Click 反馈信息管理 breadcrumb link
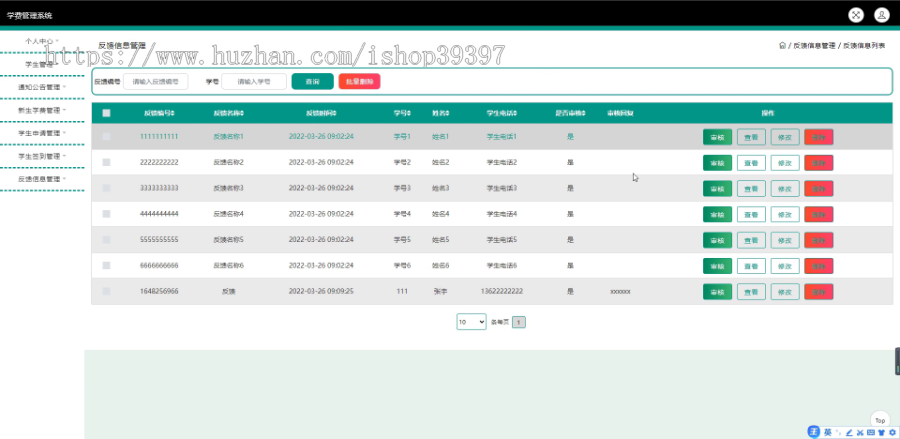This screenshot has height=439, width=900. (x=814, y=45)
